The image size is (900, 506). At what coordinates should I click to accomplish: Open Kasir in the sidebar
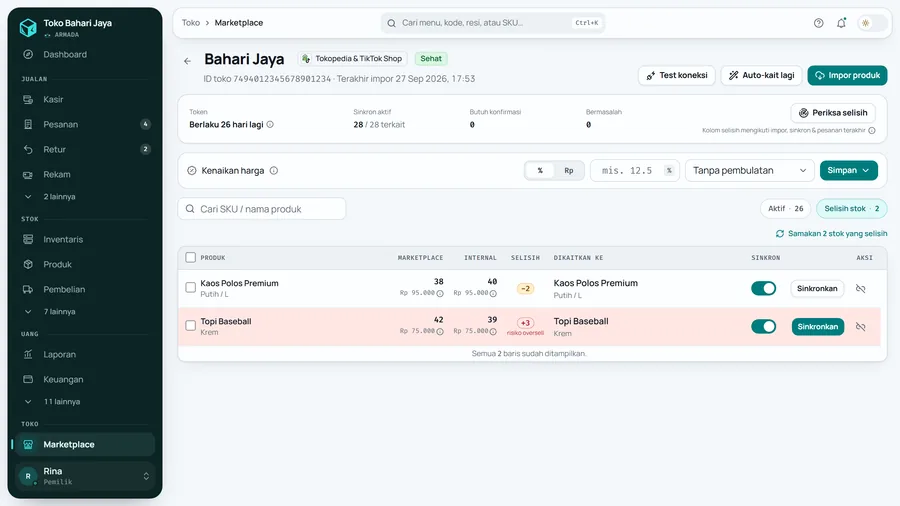85,99
